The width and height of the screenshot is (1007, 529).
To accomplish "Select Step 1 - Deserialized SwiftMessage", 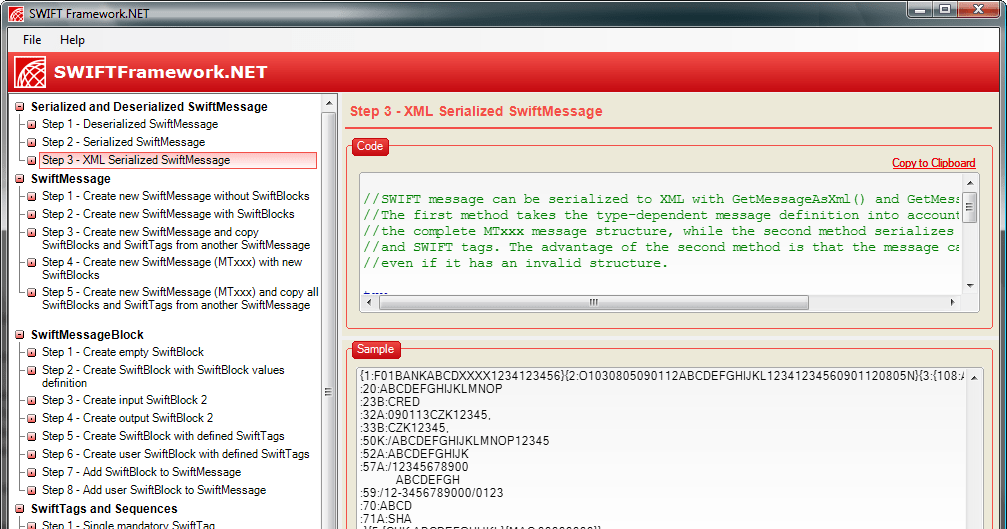I will [x=130, y=124].
